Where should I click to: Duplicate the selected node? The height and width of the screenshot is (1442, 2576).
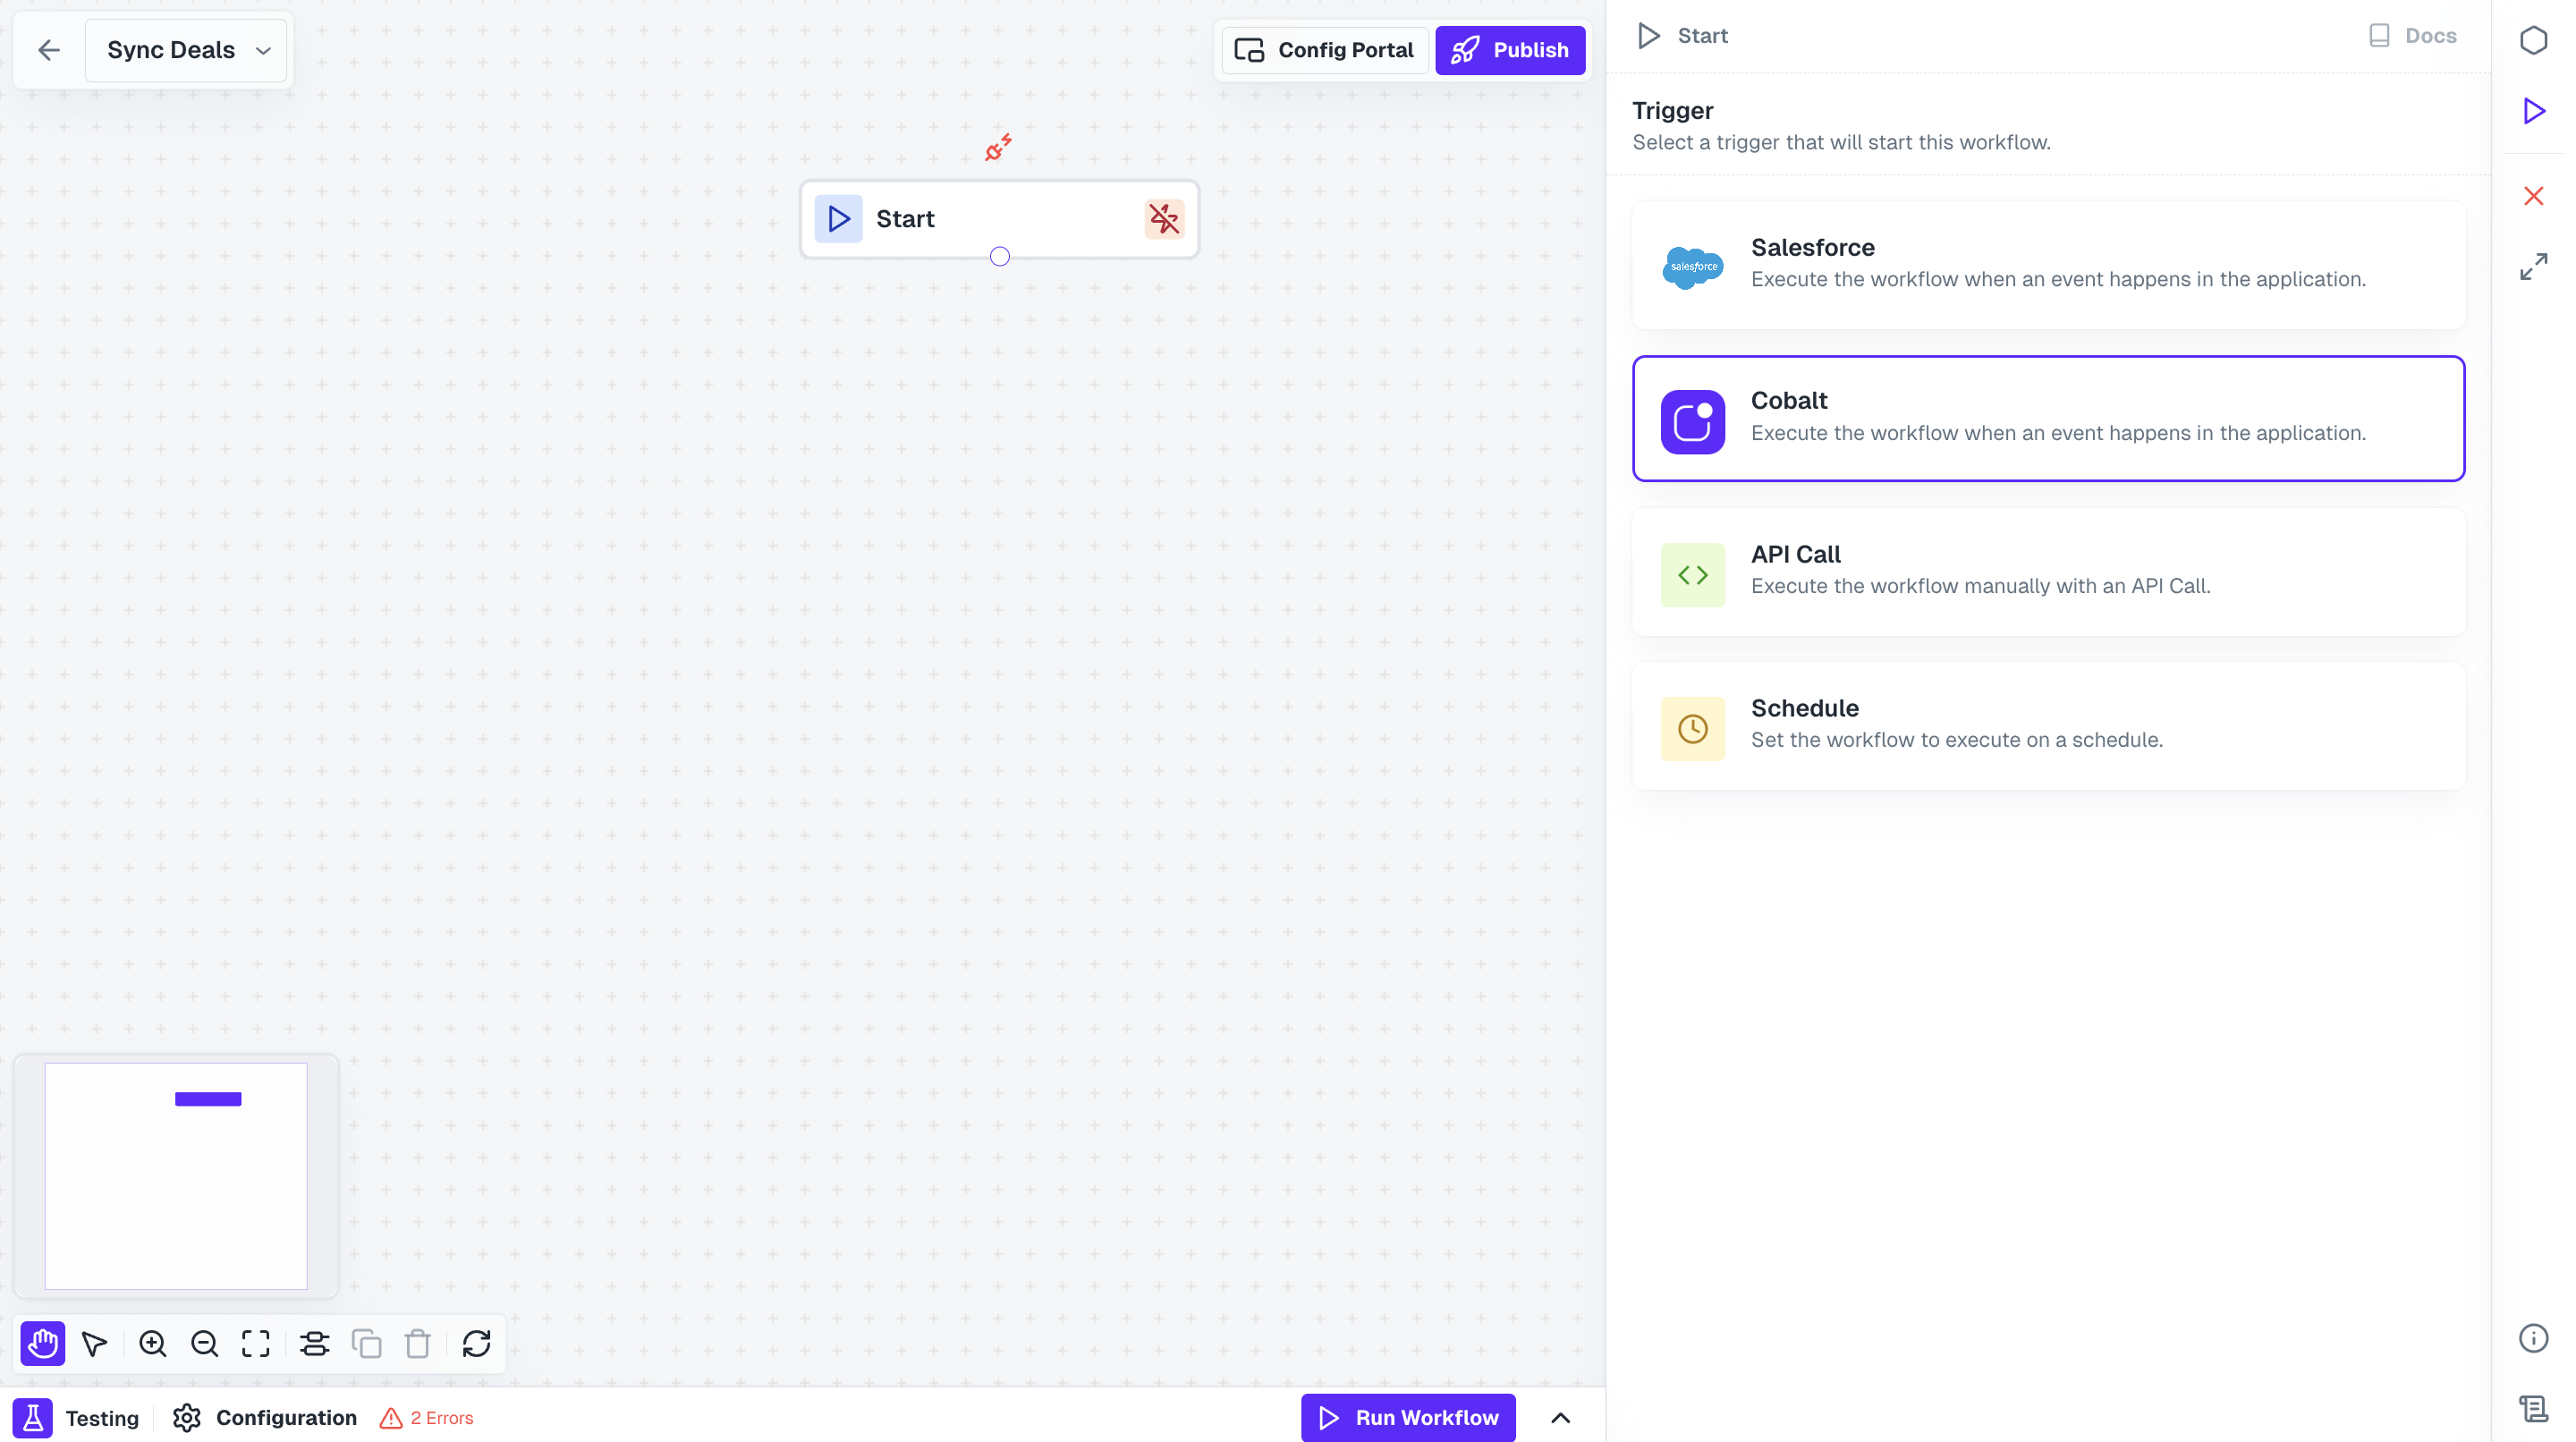[x=367, y=1344]
